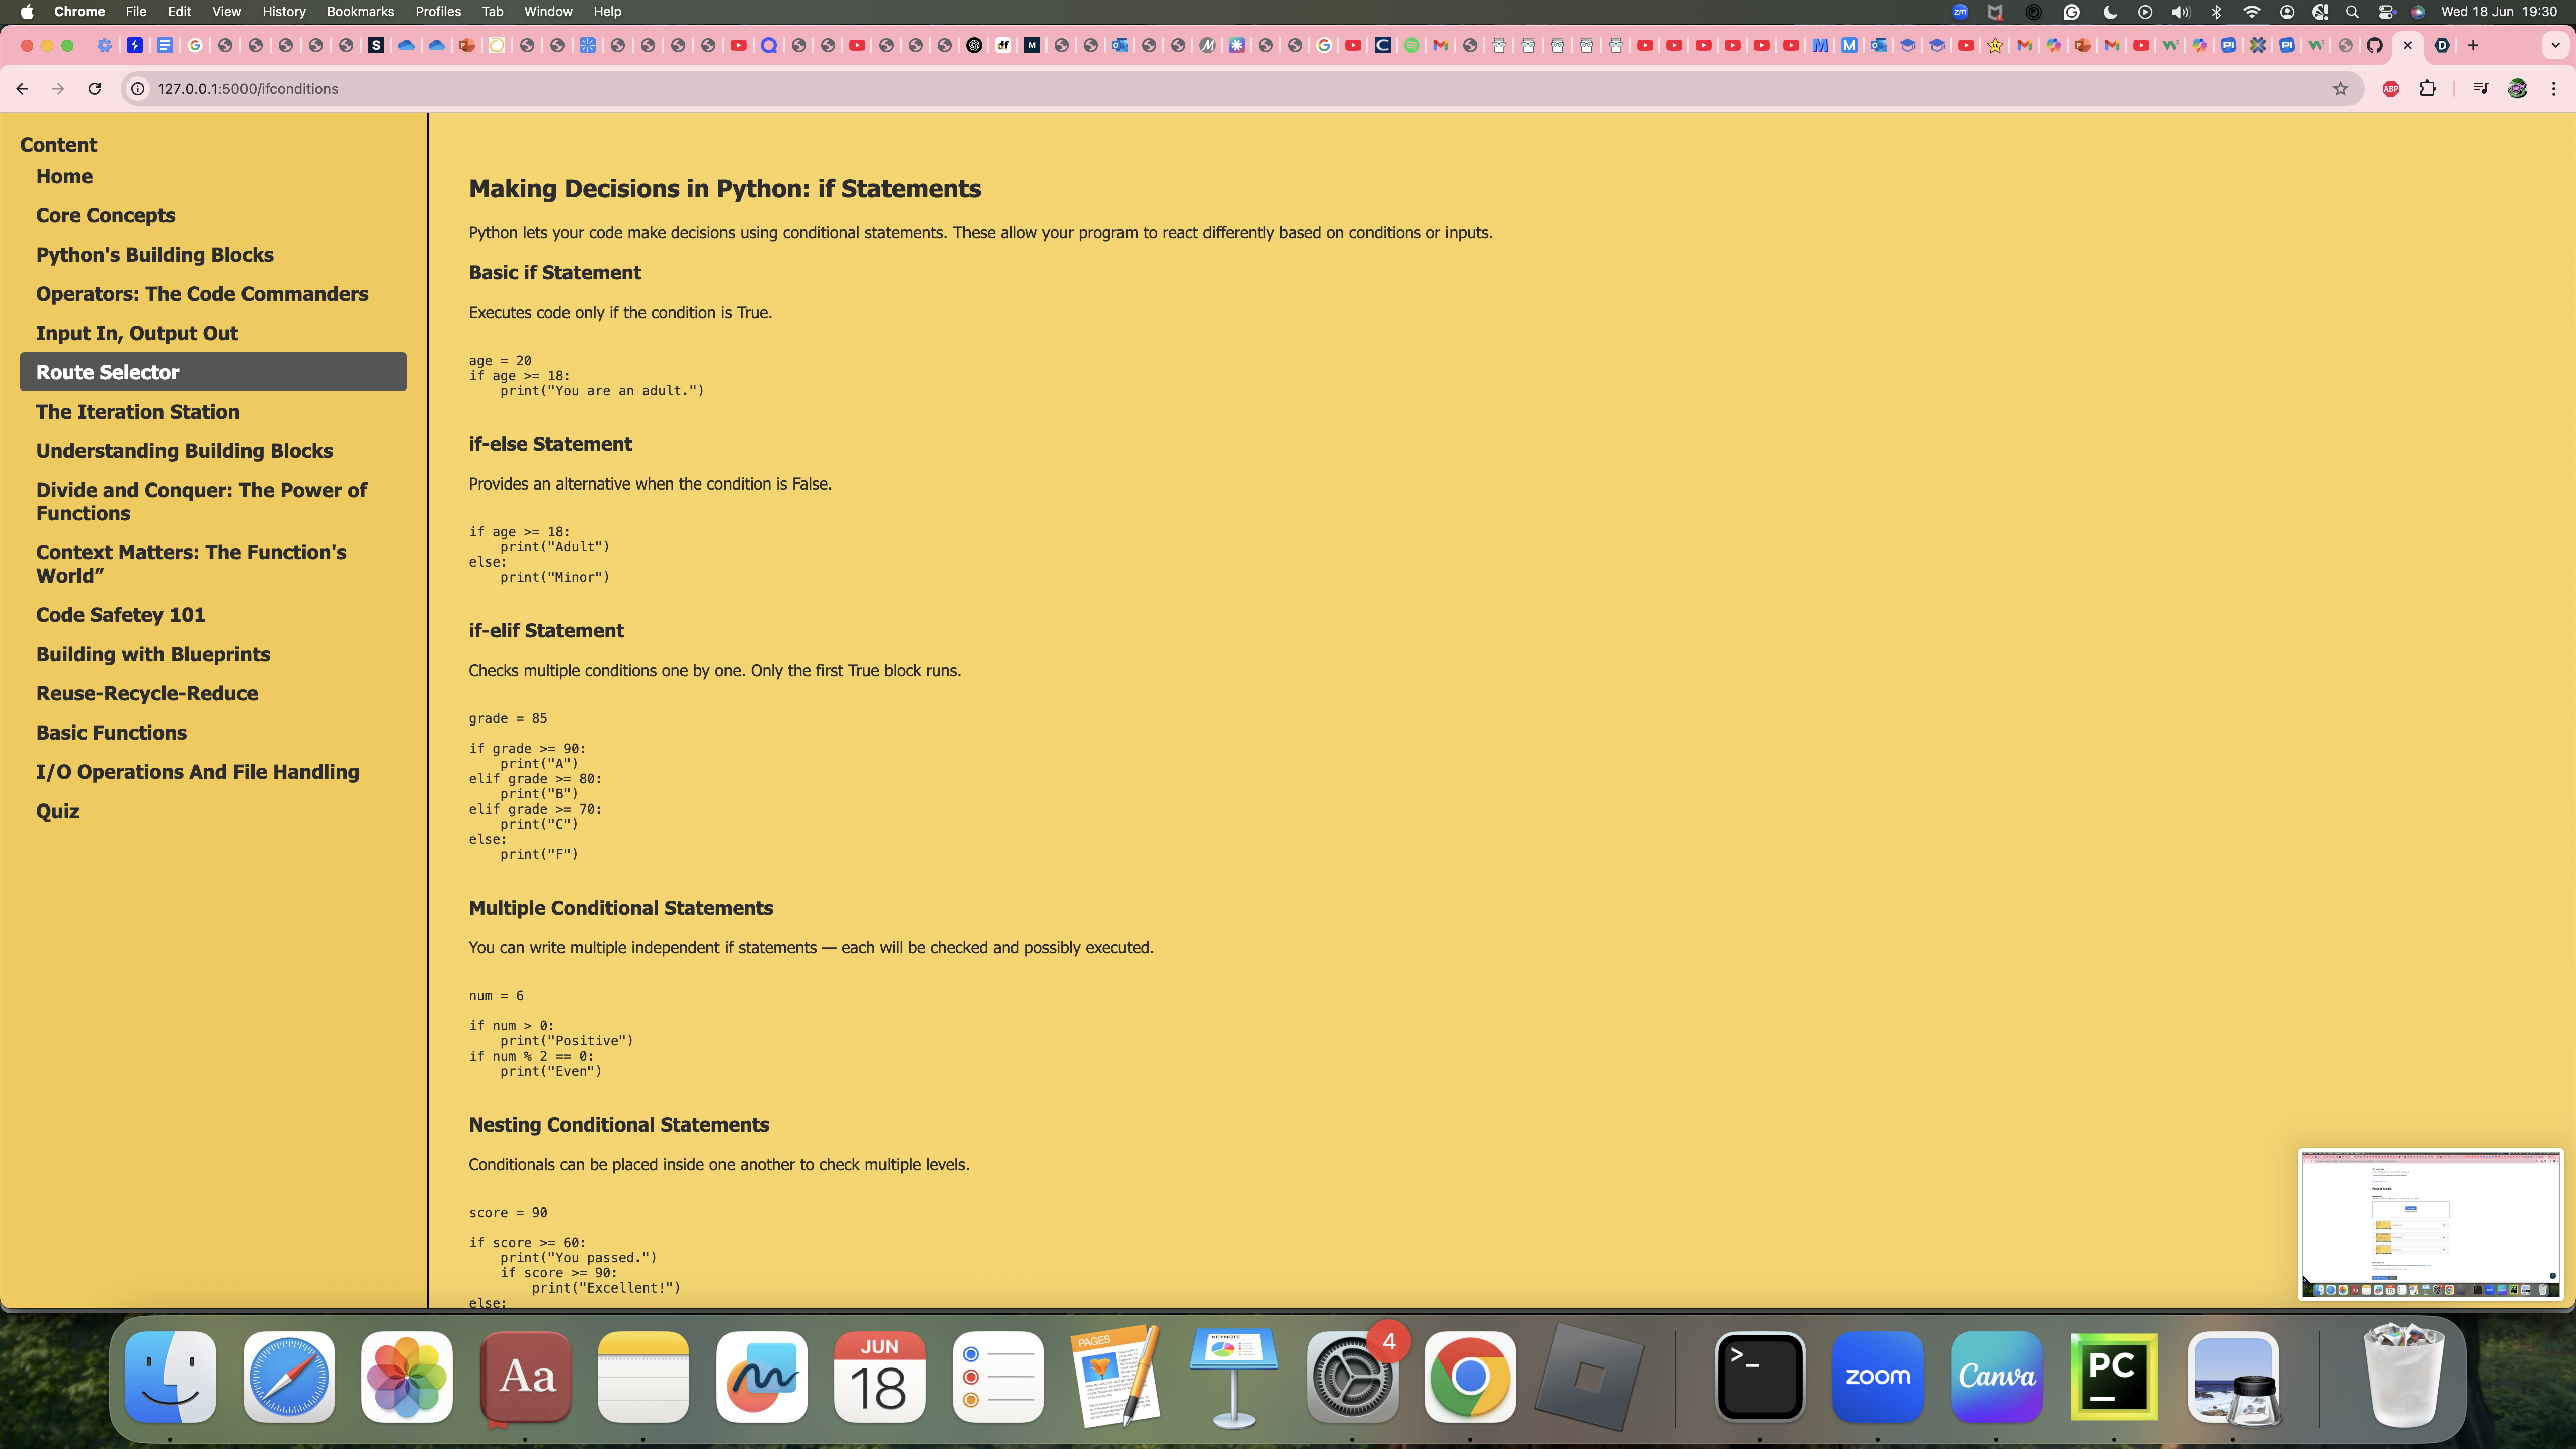Open the Chrome extensions puzzle icon
This screenshot has height=1449, width=2576.
point(2427,88)
